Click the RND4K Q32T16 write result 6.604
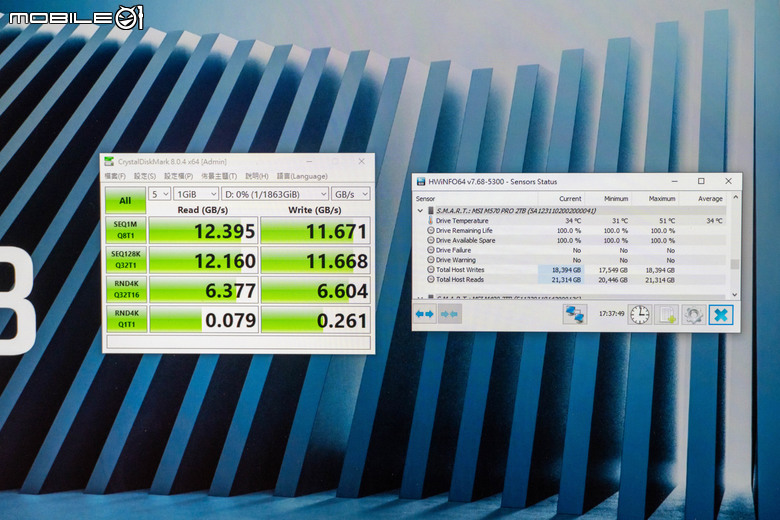This screenshot has height=520, width=780. point(315,291)
